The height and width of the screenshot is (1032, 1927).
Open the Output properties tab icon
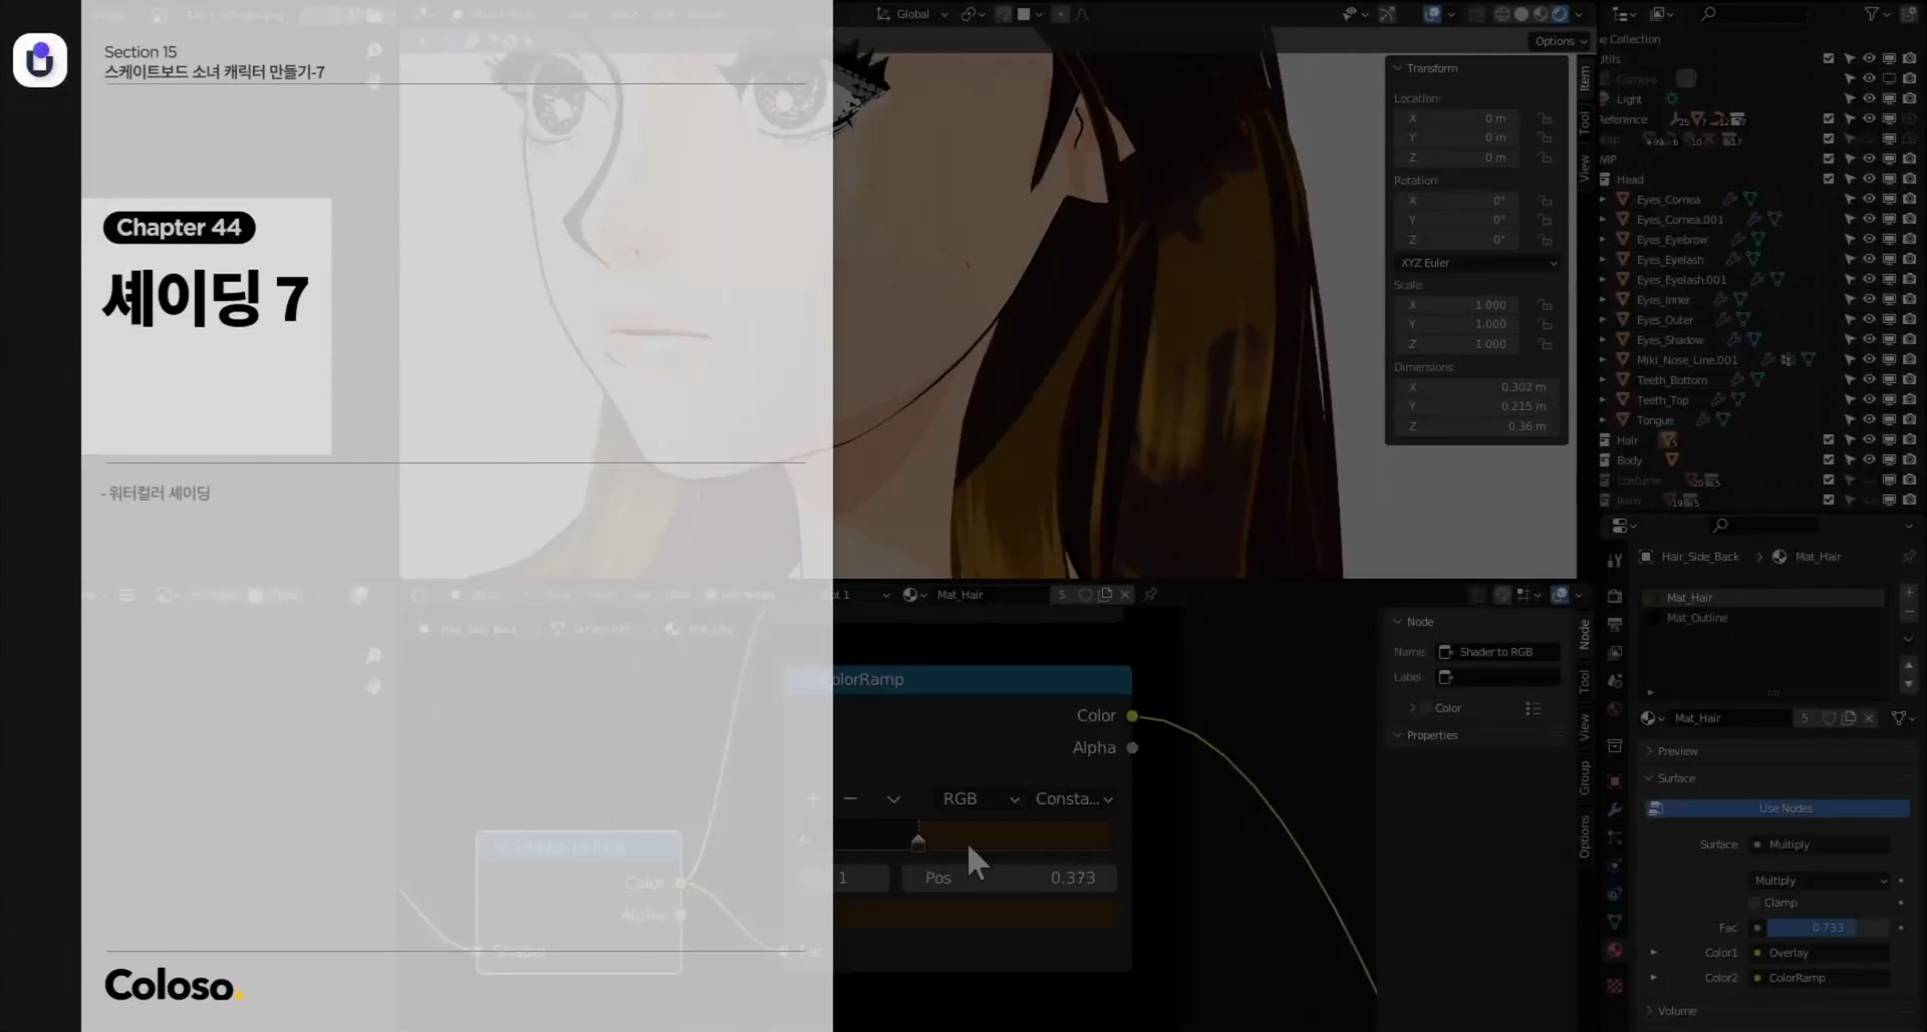click(x=1615, y=624)
